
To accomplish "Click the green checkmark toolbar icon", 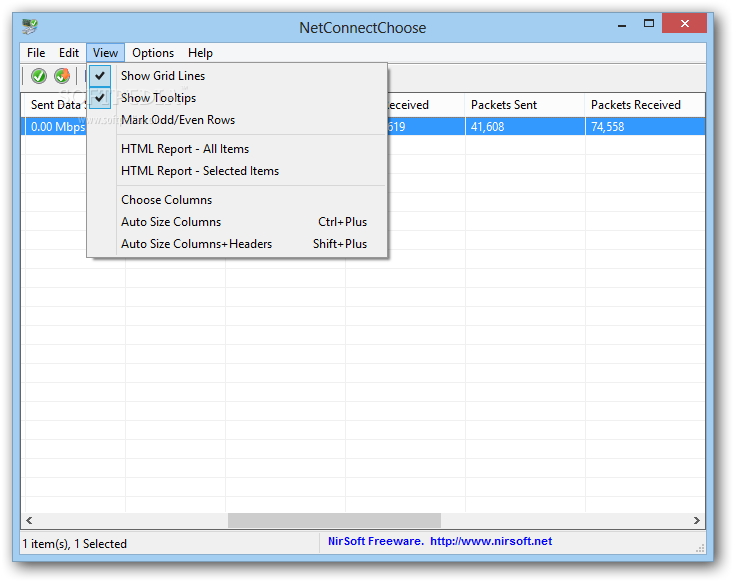I will point(39,75).
